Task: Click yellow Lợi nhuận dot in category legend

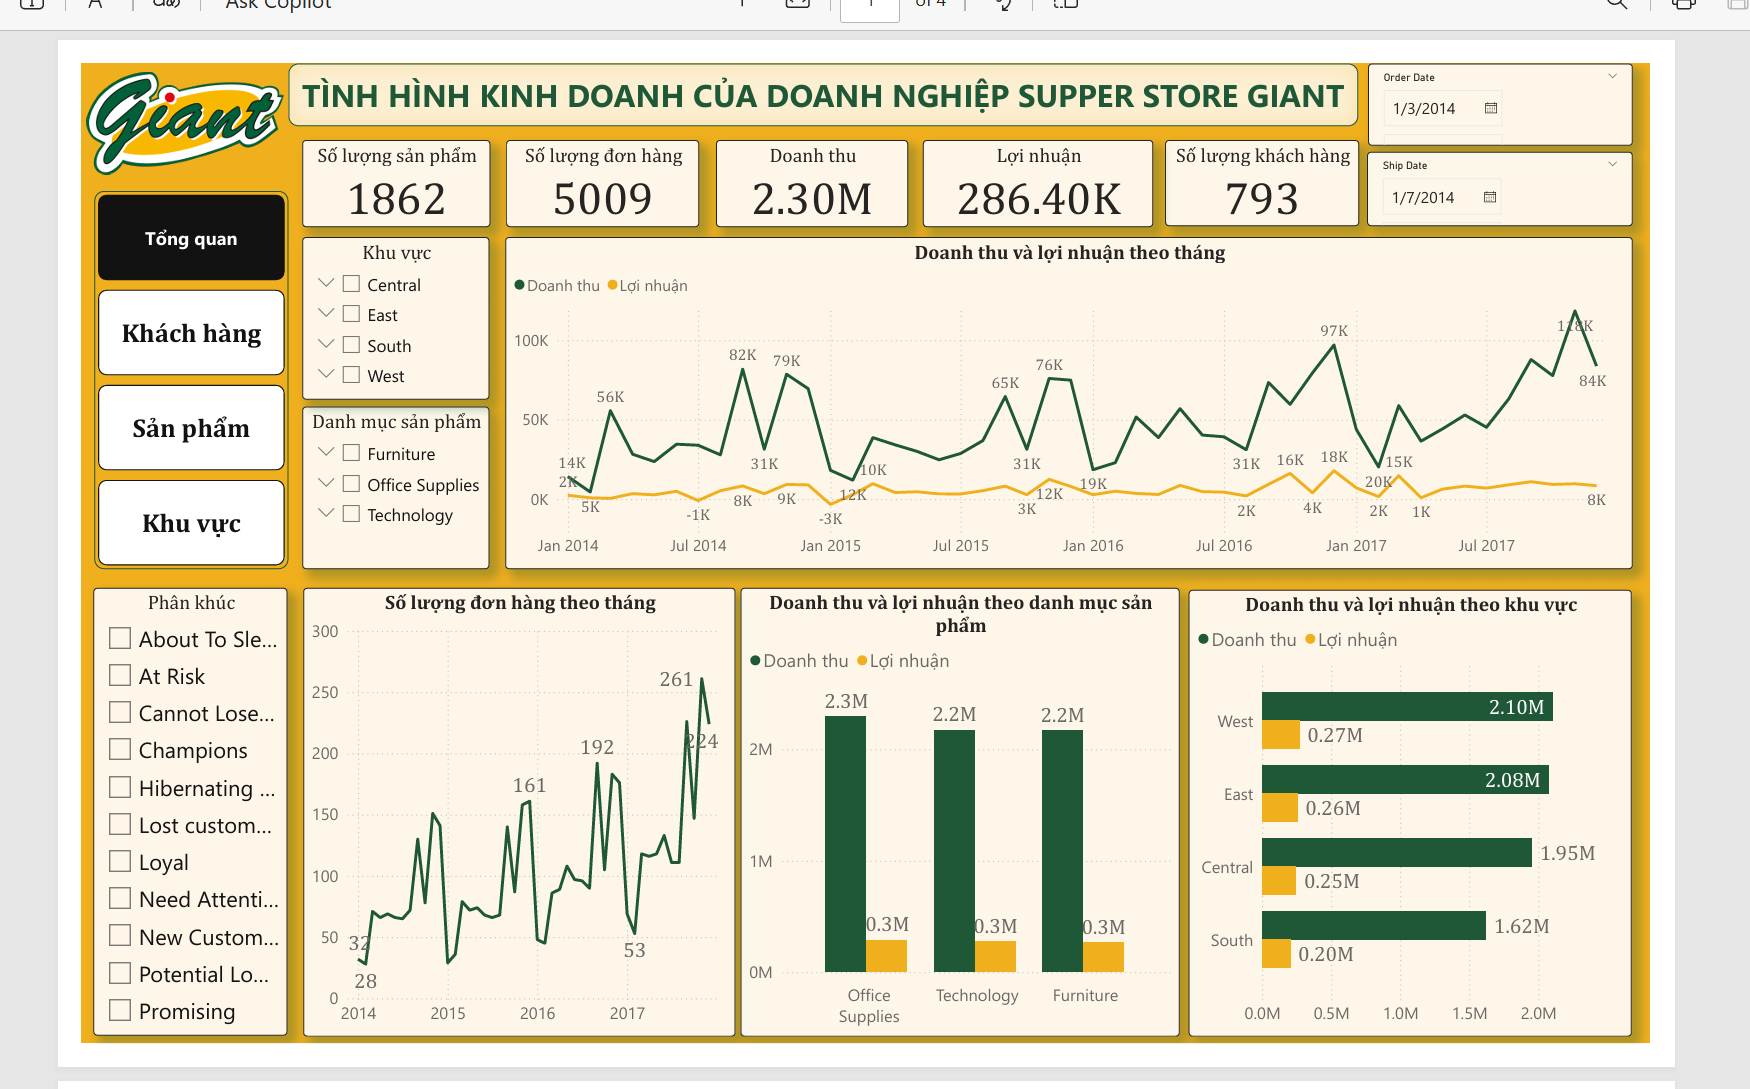Action: (x=862, y=660)
